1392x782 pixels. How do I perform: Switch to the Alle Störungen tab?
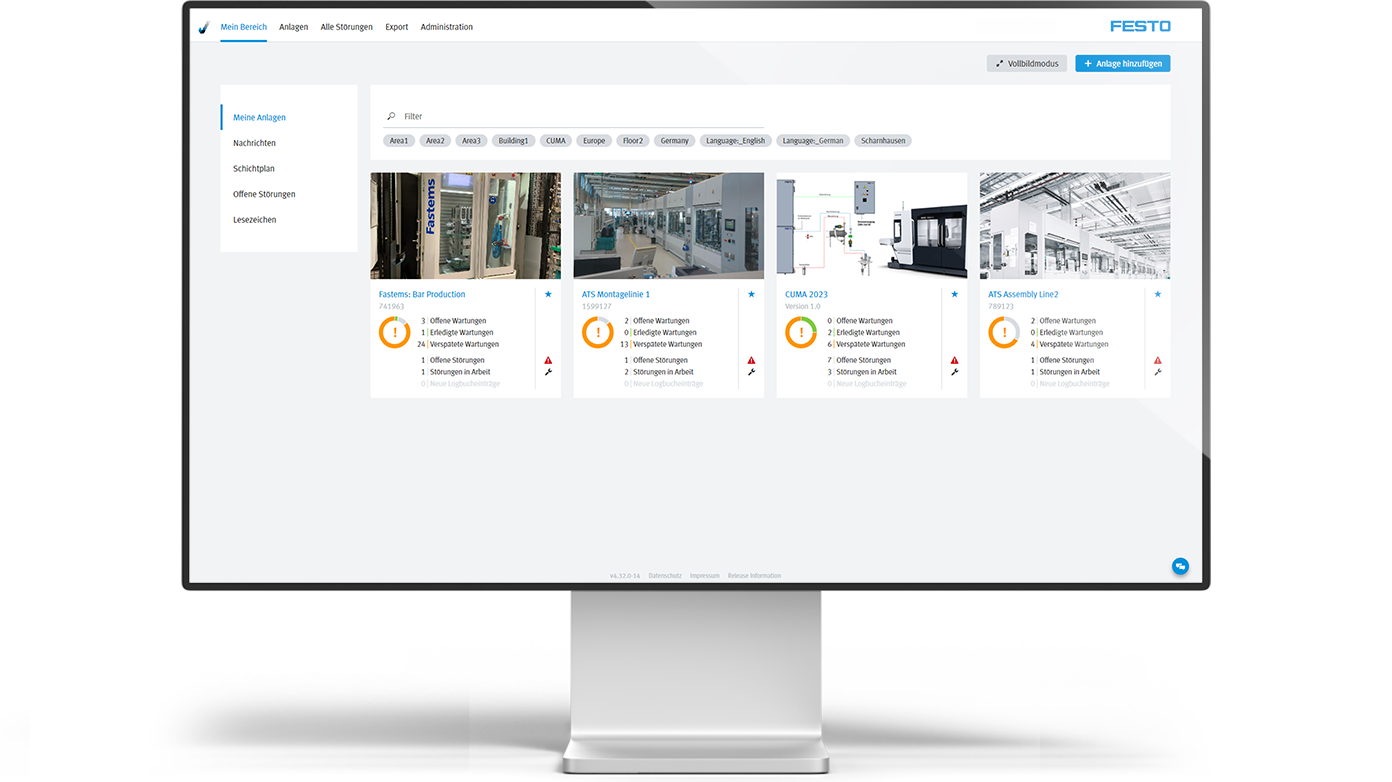[x=346, y=27]
